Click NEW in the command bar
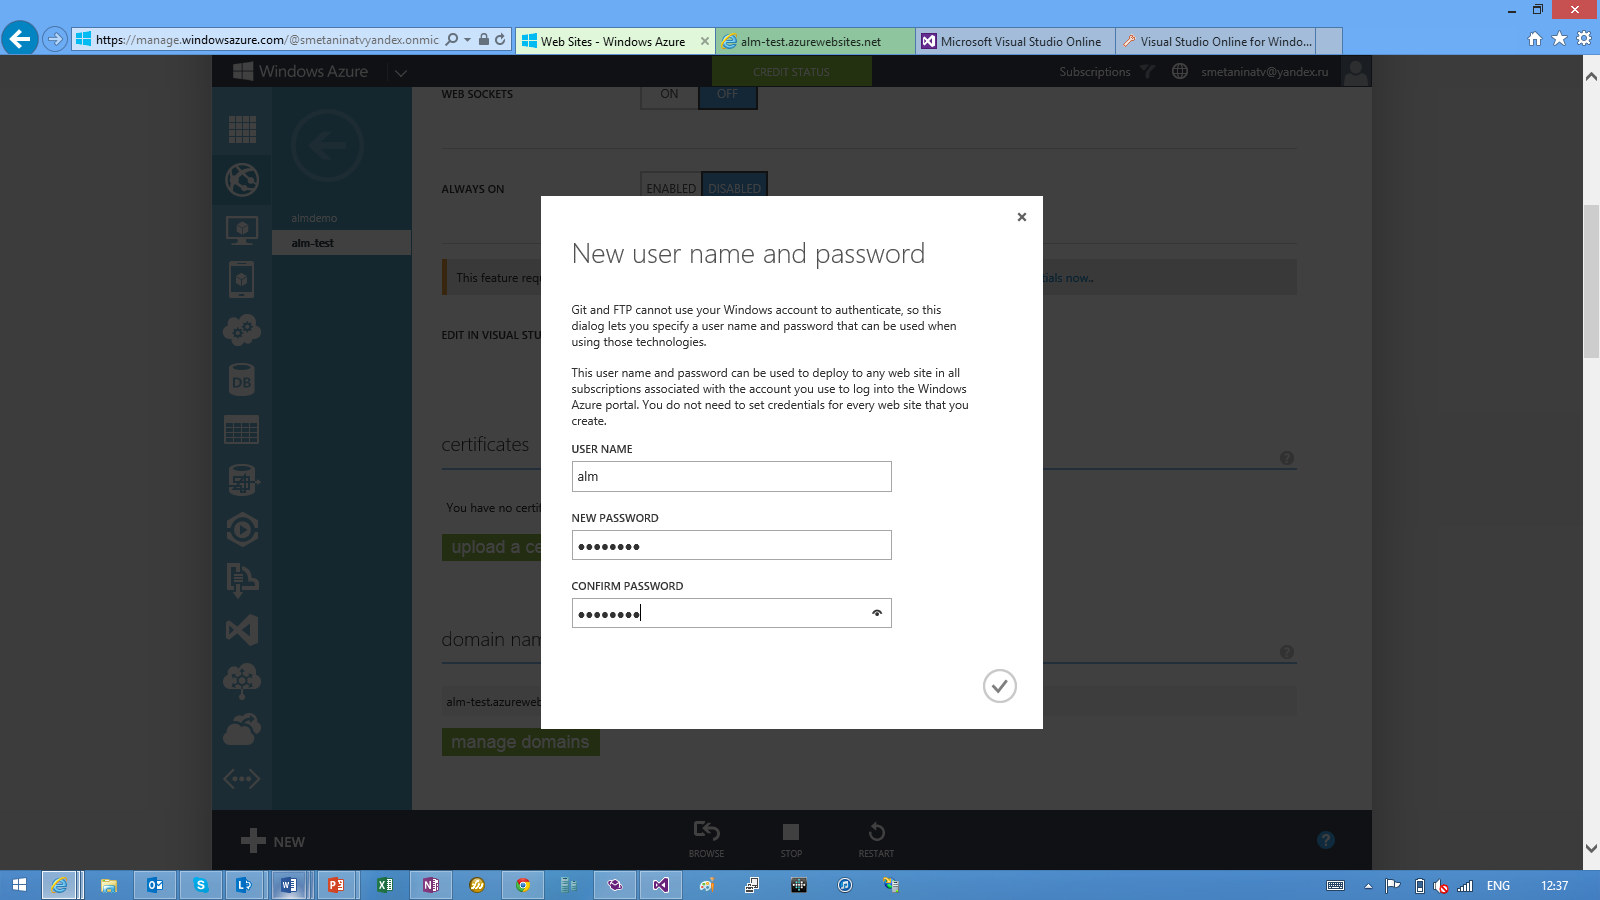Image resolution: width=1600 pixels, height=900 pixels. tap(273, 841)
